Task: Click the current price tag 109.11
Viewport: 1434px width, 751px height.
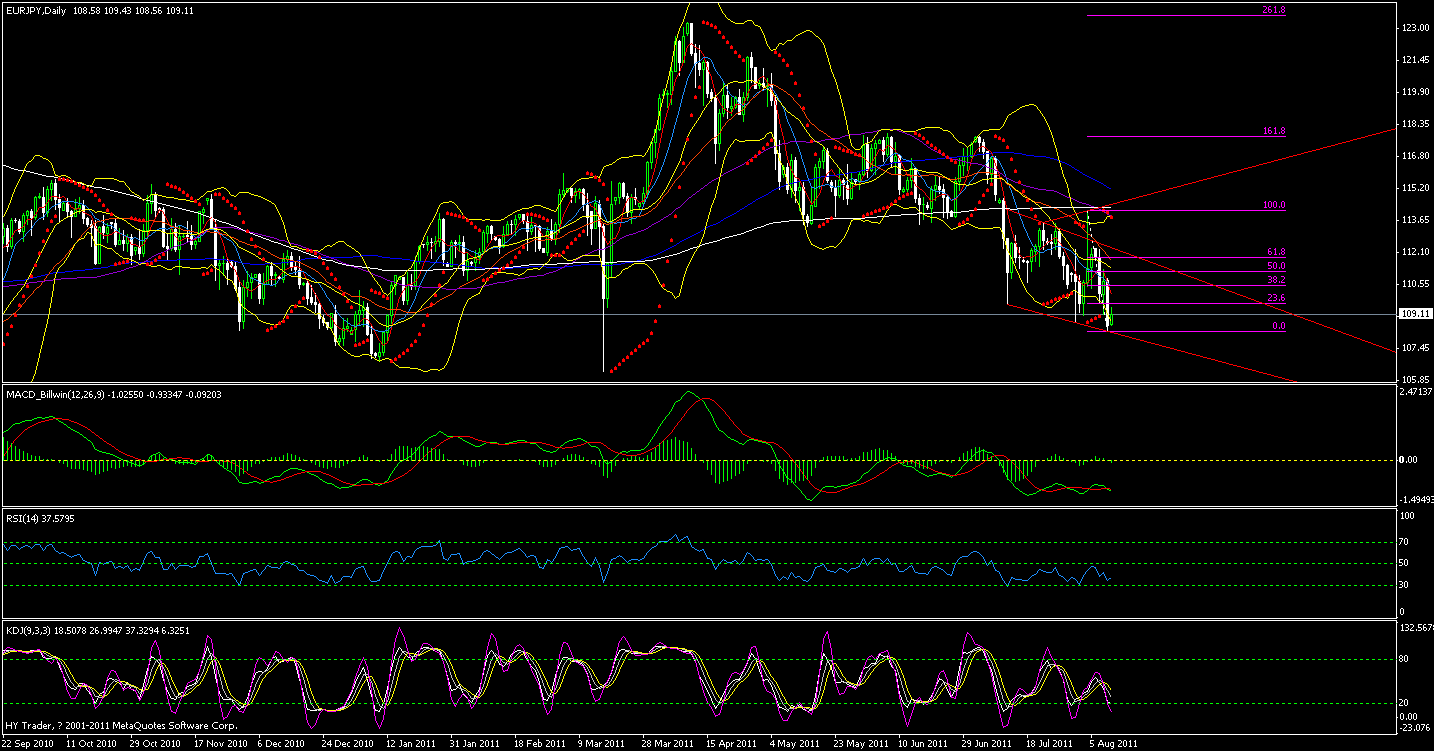Action: pos(1416,313)
